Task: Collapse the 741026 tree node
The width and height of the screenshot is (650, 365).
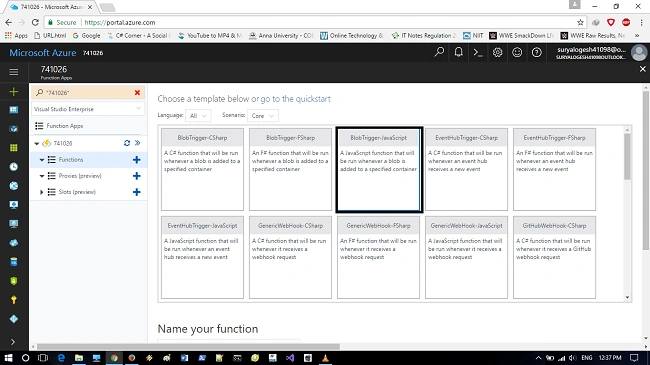Action: point(36,144)
